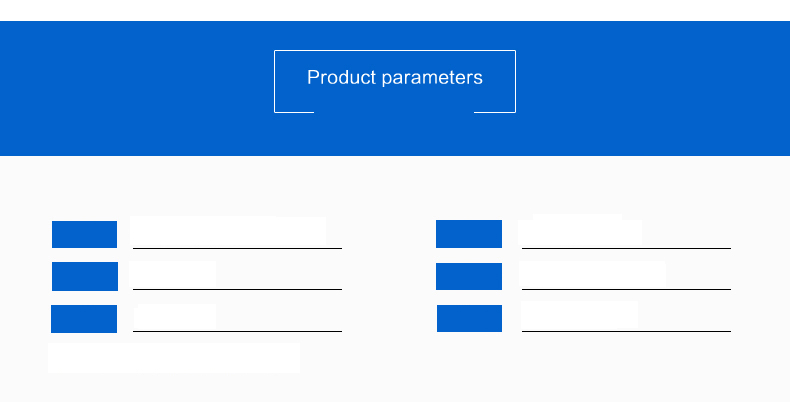The height and width of the screenshot is (402, 790).
Task: Click the underline beneath last right-column field
Action: tap(626, 331)
